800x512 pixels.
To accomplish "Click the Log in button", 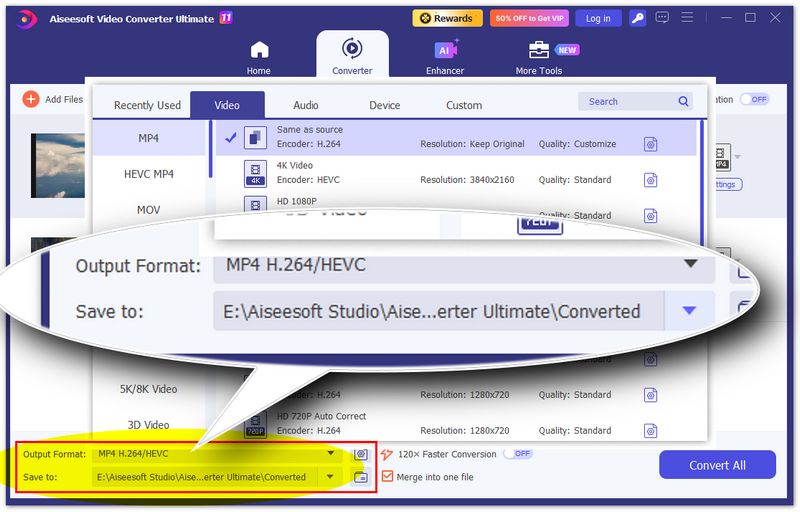I will click(598, 18).
